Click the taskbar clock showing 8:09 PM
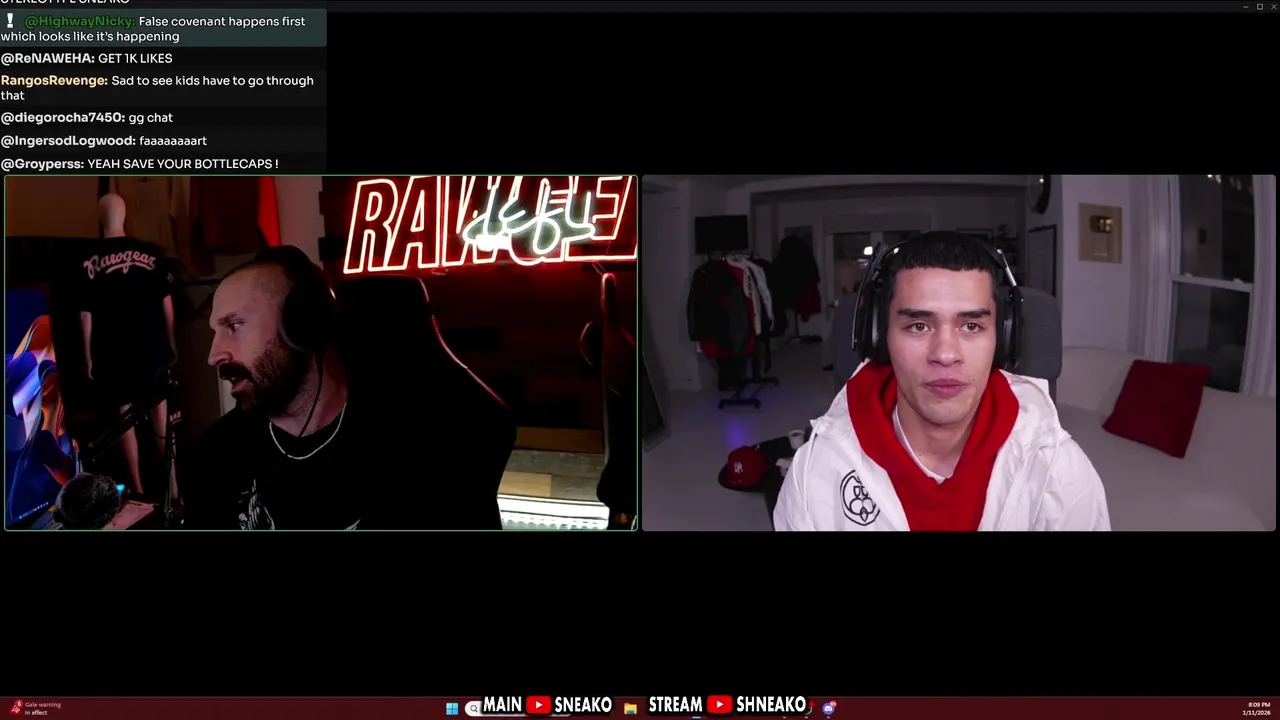Image resolution: width=1280 pixels, height=720 pixels. [x=1257, y=708]
